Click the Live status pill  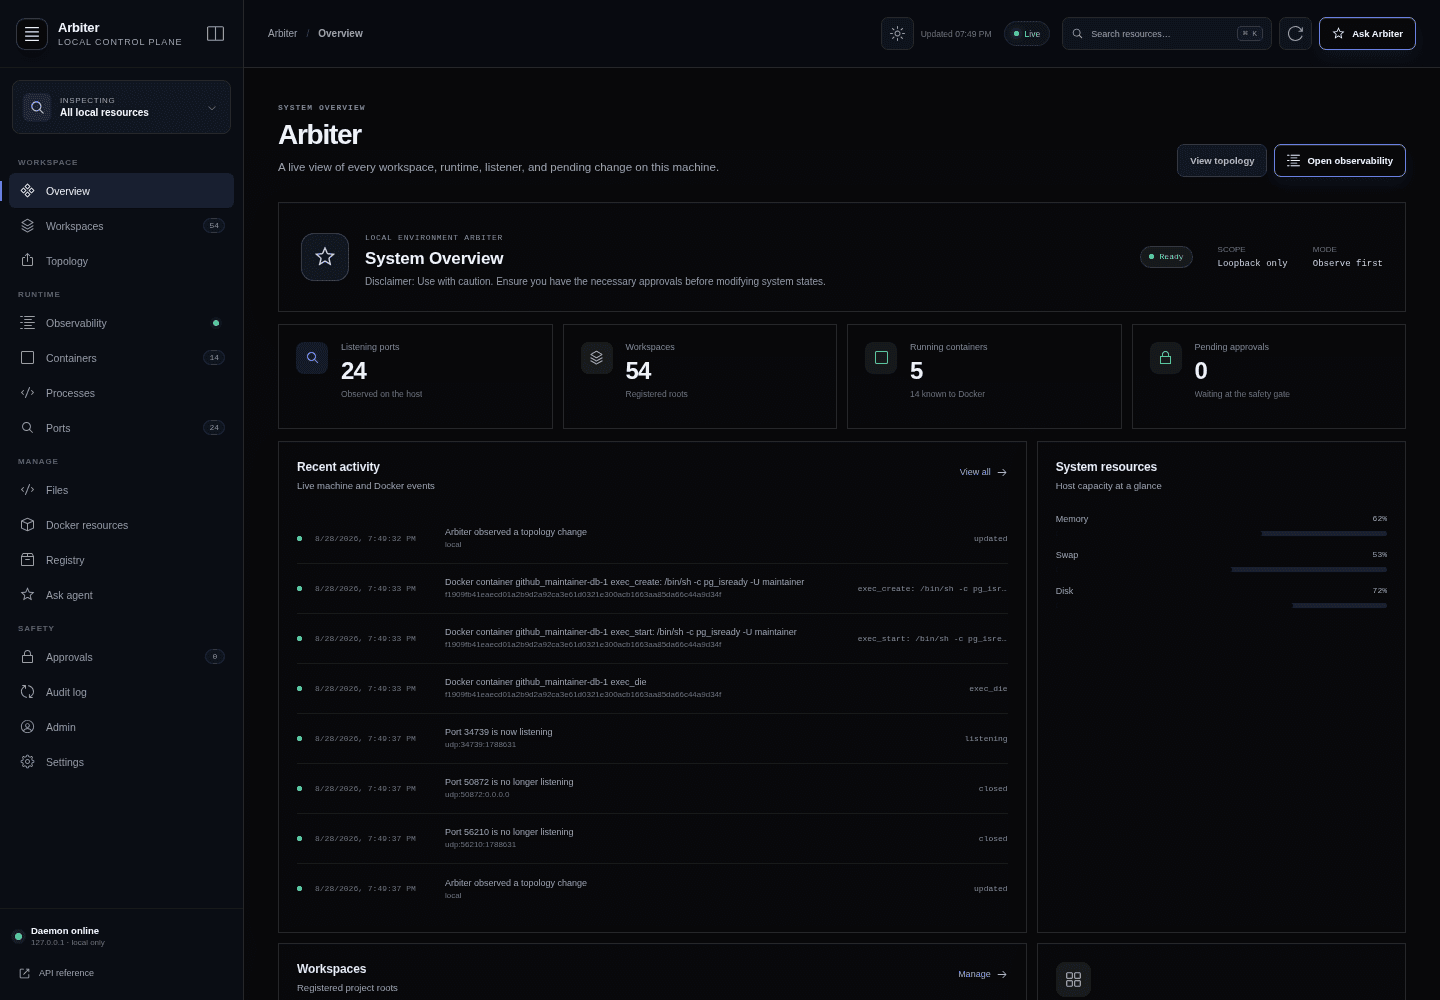coord(1027,34)
